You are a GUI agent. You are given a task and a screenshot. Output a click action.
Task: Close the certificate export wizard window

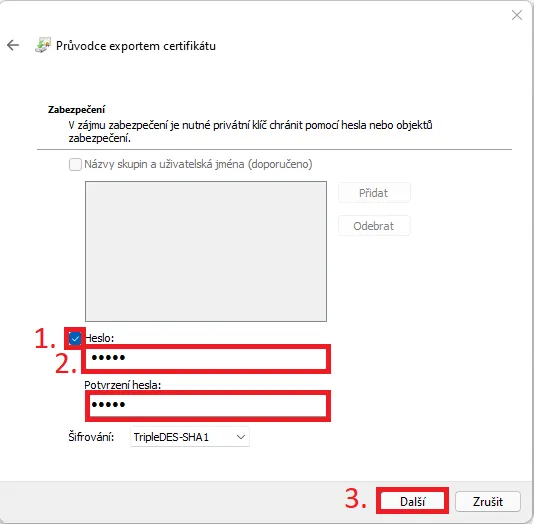pos(517,15)
